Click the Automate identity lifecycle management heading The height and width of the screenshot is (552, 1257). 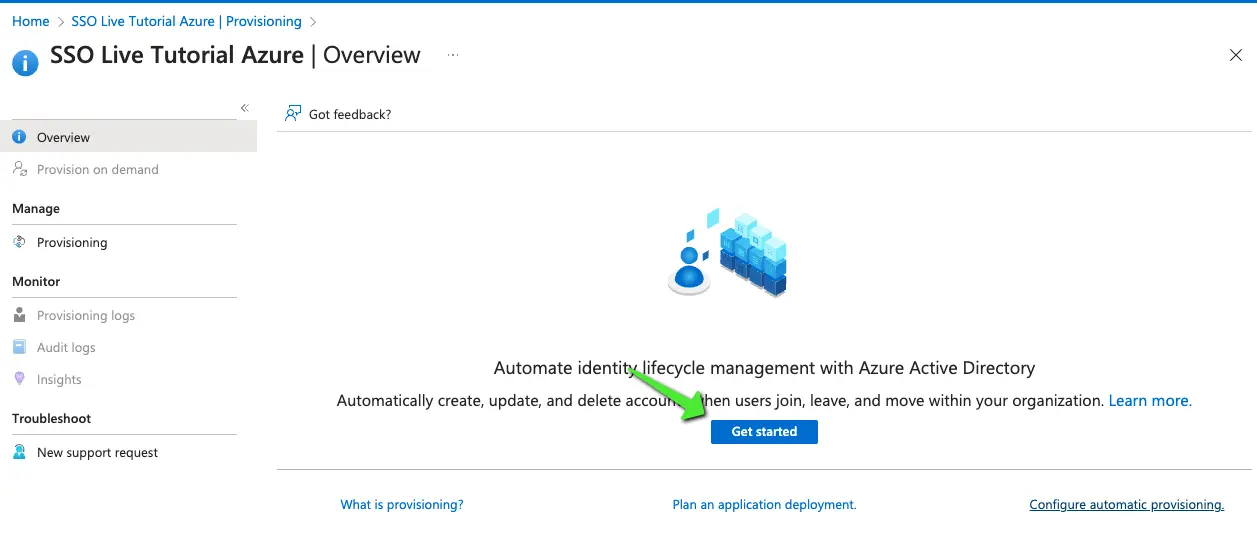764,368
